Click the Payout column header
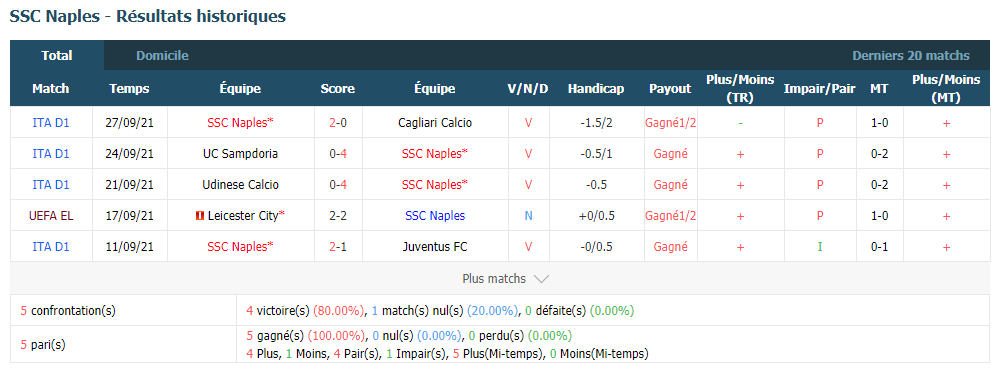Image resolution: width=998 pixels, height=373 pixels. pos(670,88)
